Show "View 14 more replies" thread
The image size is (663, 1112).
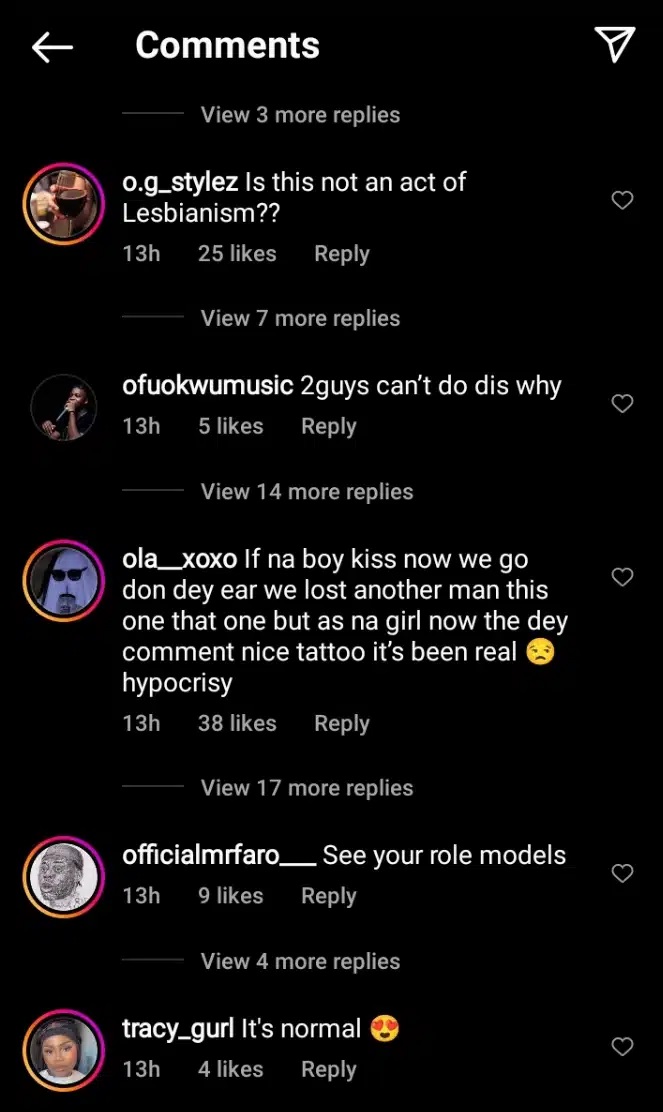point(307,492)
